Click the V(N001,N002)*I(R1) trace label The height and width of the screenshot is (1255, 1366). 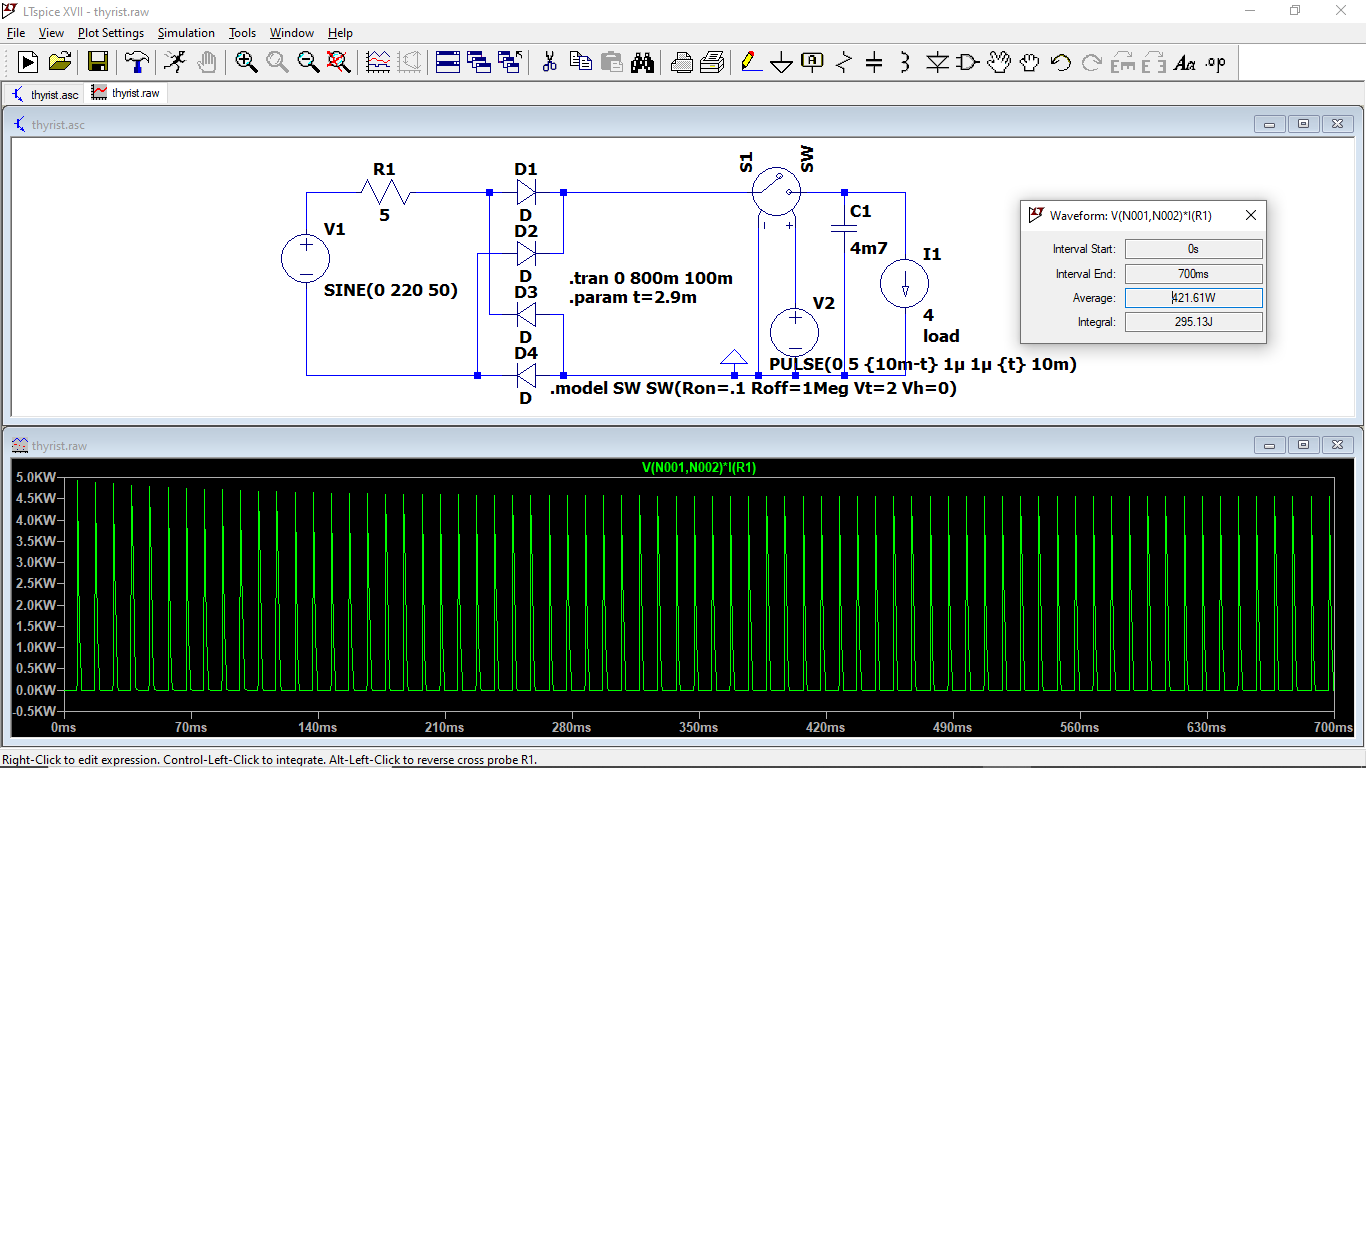(x=698, y=467)
